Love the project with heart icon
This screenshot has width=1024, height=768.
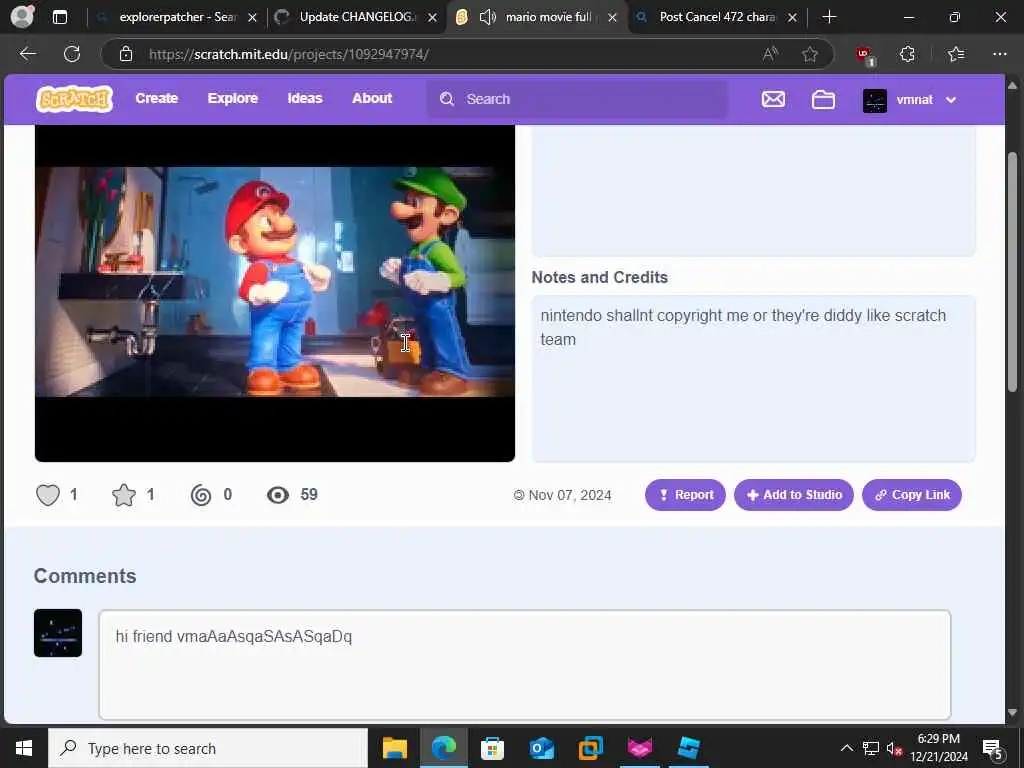point(48,495)
